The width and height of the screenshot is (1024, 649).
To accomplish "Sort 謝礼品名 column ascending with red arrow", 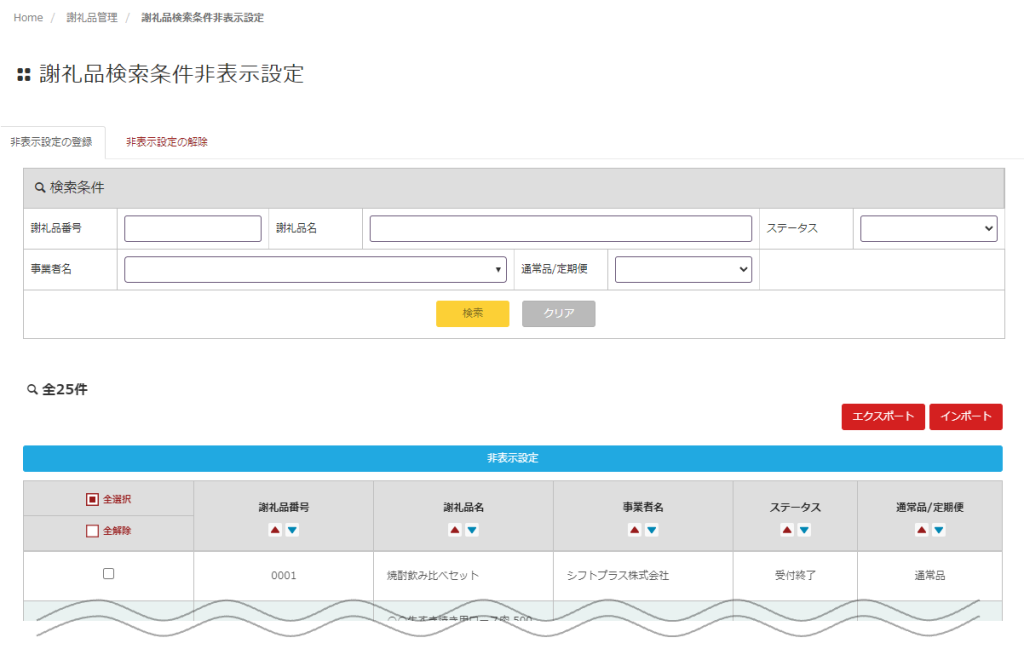I will point(454,530).
